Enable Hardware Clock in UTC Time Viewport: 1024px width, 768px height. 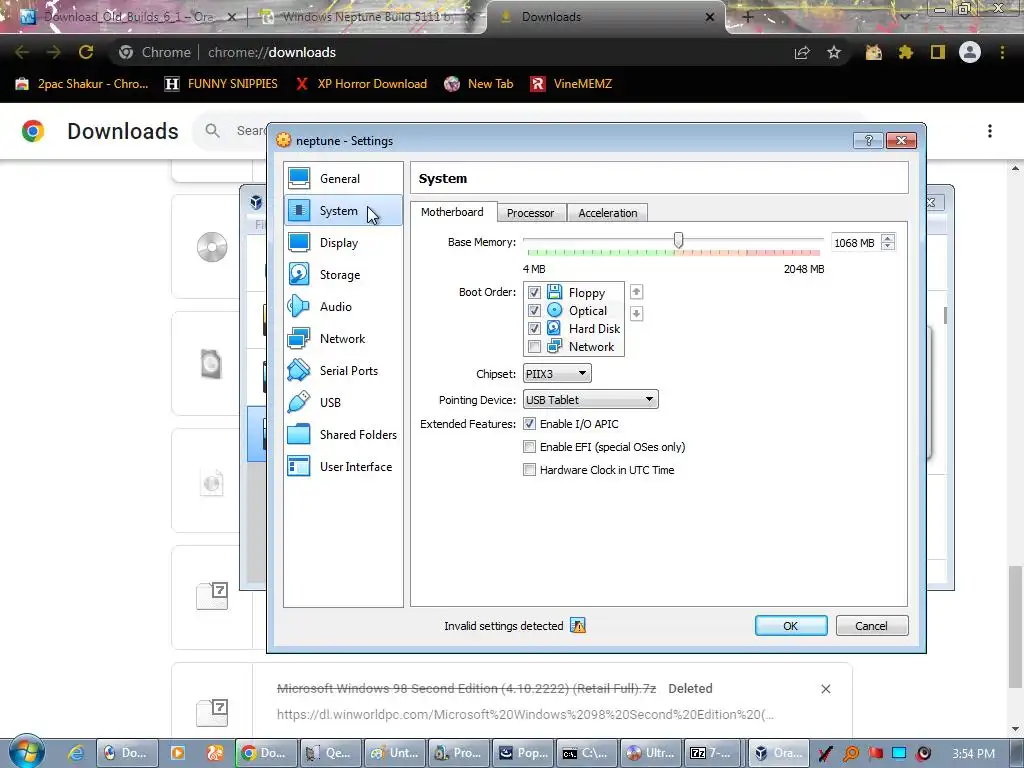pos(530,470)
